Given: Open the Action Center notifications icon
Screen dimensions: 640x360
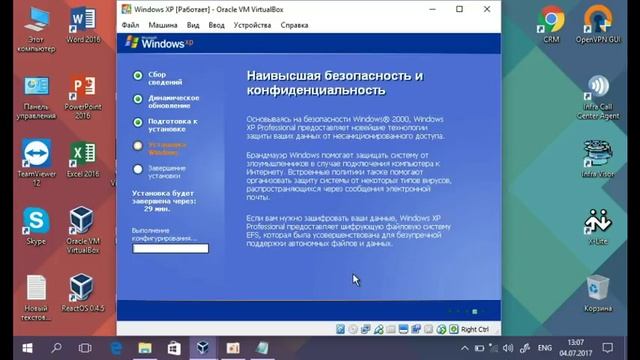Looking at the screenshot, I should 608,348.
